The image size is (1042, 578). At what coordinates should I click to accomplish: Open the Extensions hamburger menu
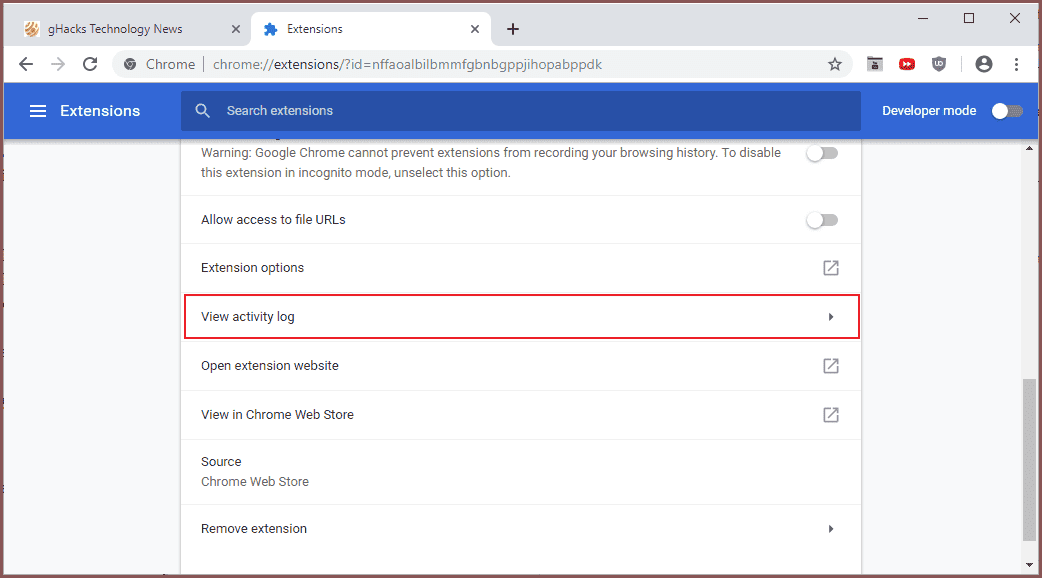pyautogui.click(x=38, y=111)
